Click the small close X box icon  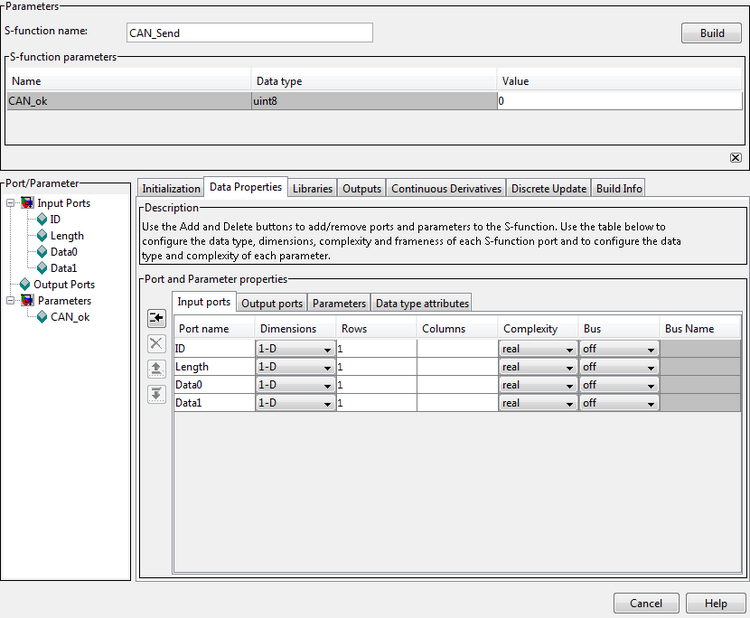click(735, 158)
